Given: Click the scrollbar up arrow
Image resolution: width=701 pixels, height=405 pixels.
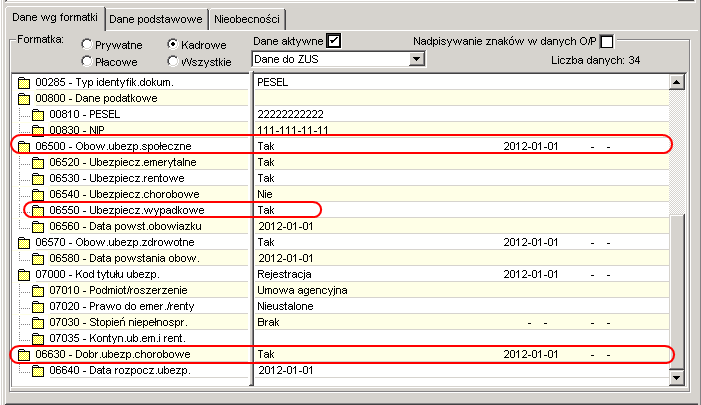Looking at the screenshot, I should 676,82.
